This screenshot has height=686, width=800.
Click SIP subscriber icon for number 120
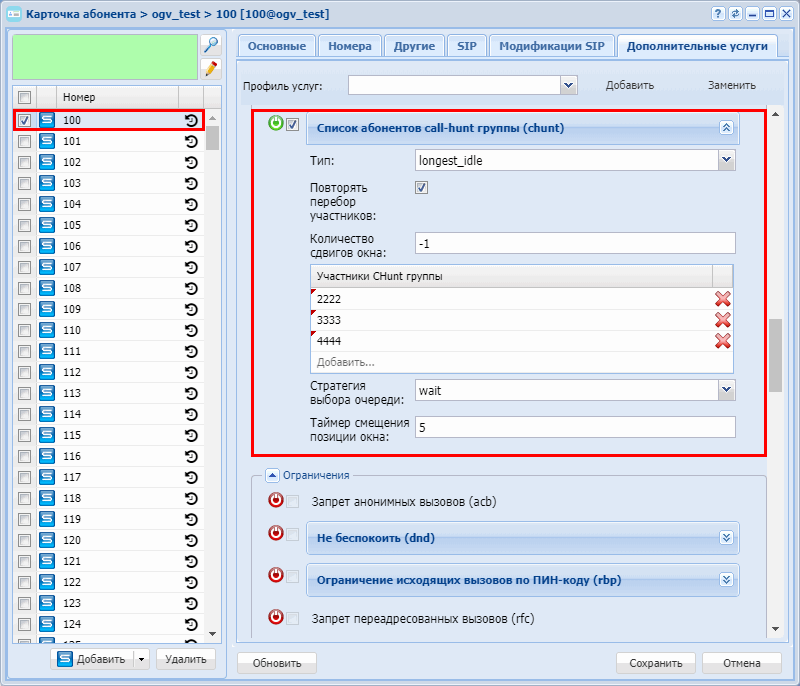[47, 540]
